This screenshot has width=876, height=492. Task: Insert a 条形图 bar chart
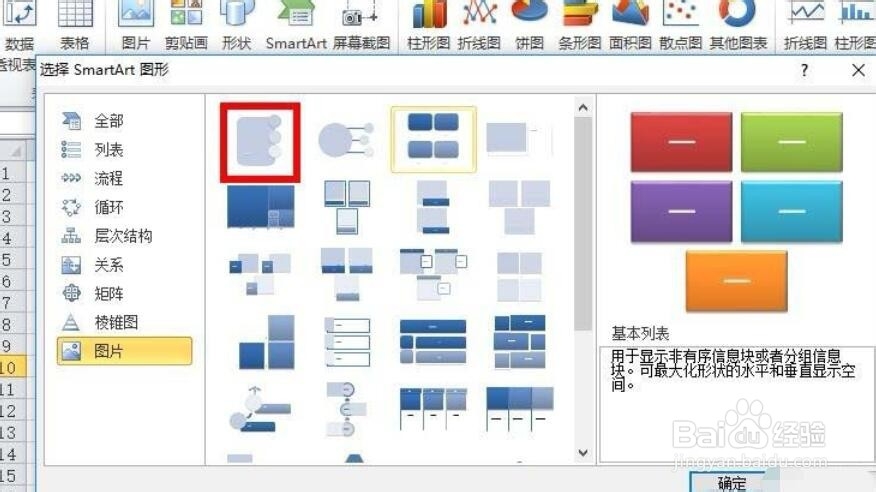[x=579, y=25]
